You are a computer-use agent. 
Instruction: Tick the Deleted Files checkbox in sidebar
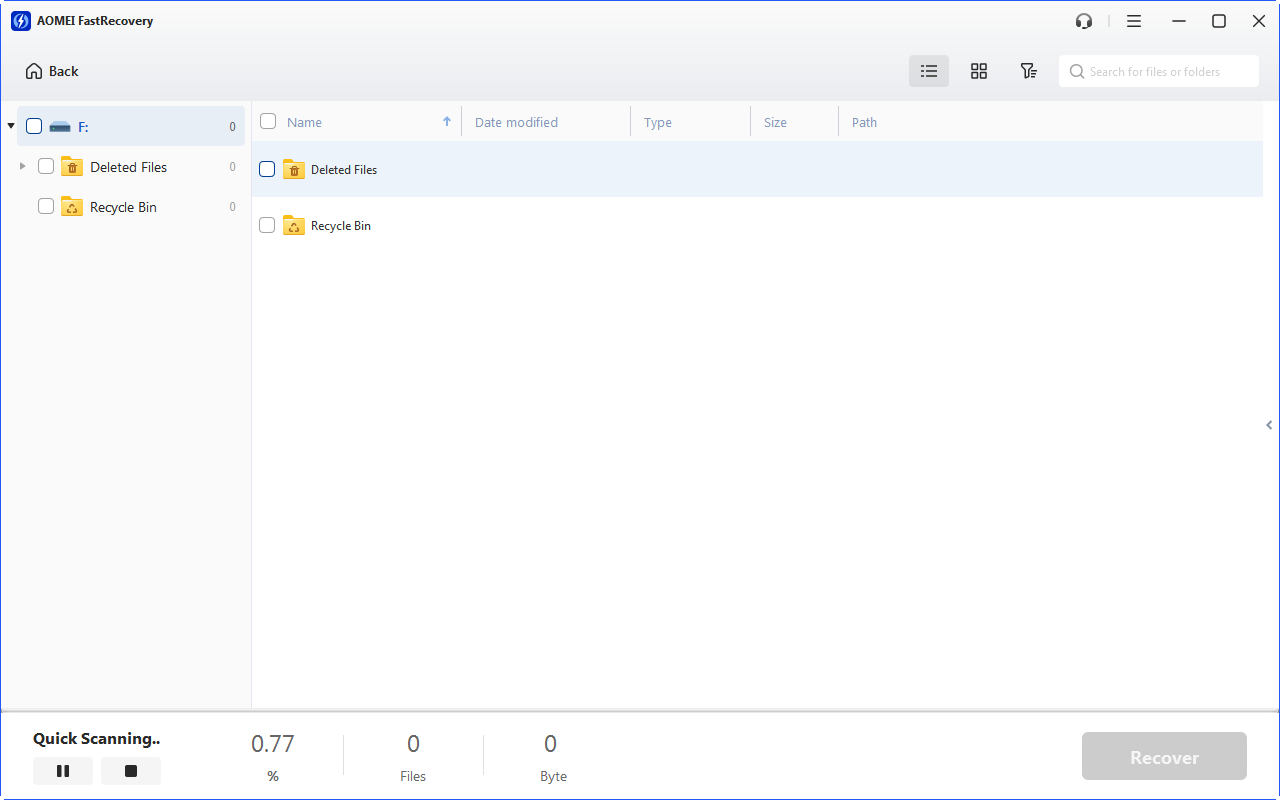pyautogui.click(x=46, y=166)
